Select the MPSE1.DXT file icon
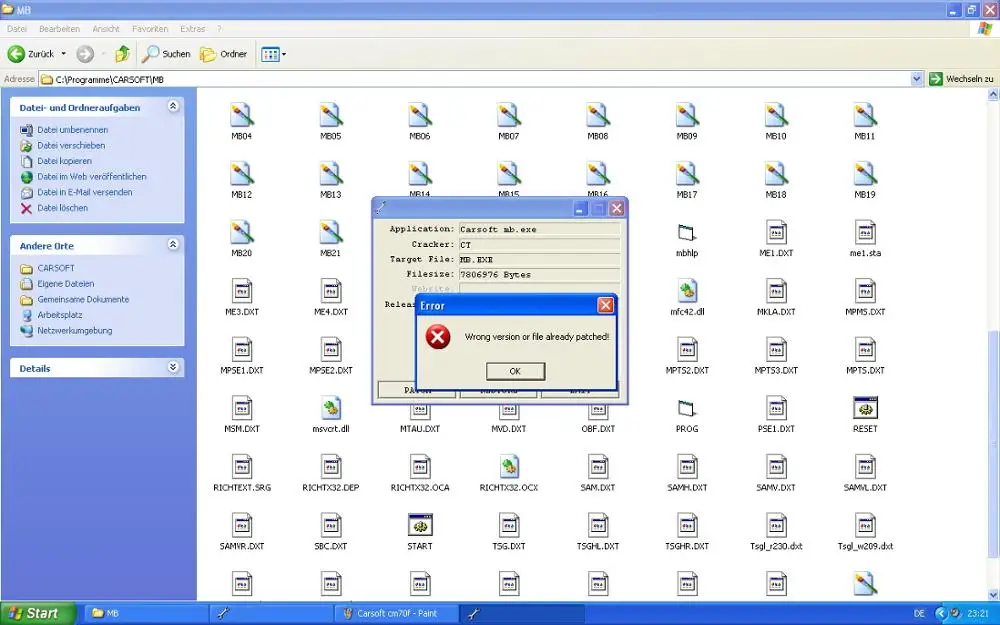Screen dimensions: 1000x625 click(x=242, y=350)
